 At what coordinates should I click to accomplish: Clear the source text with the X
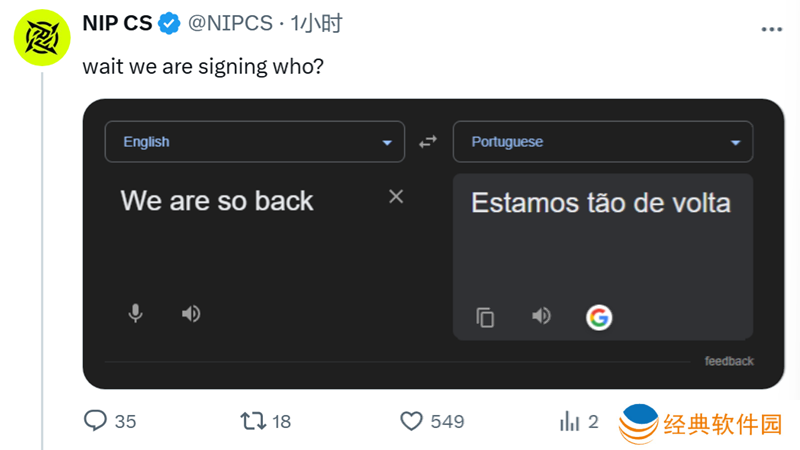[396, 196]
